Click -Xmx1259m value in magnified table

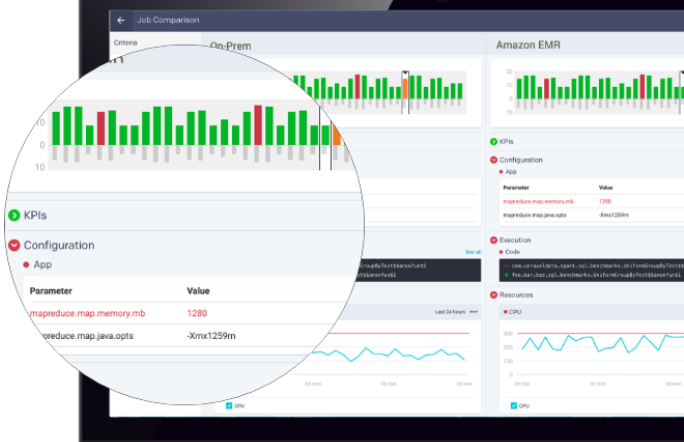coord(211,336)
